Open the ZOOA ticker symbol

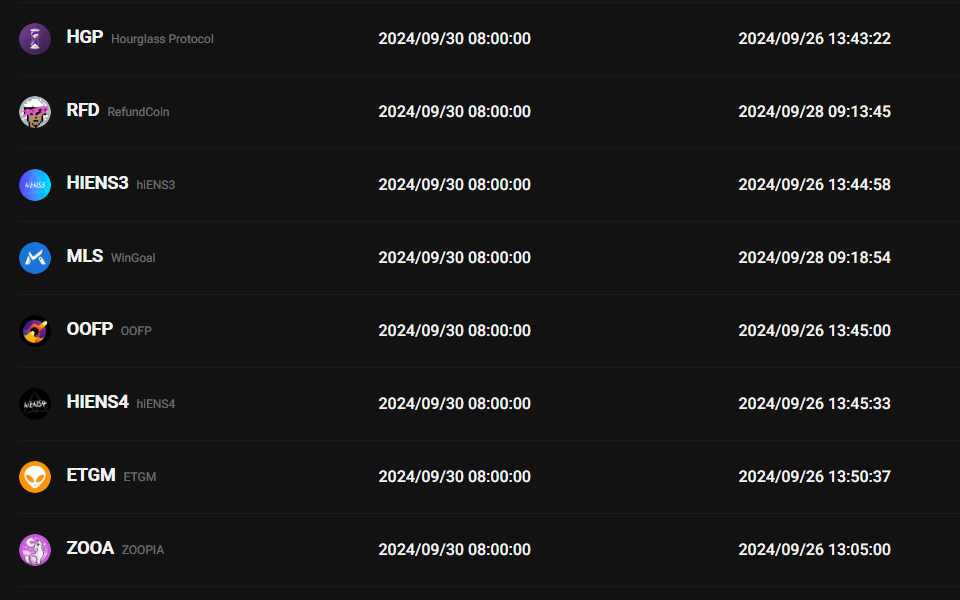[90, 548]
